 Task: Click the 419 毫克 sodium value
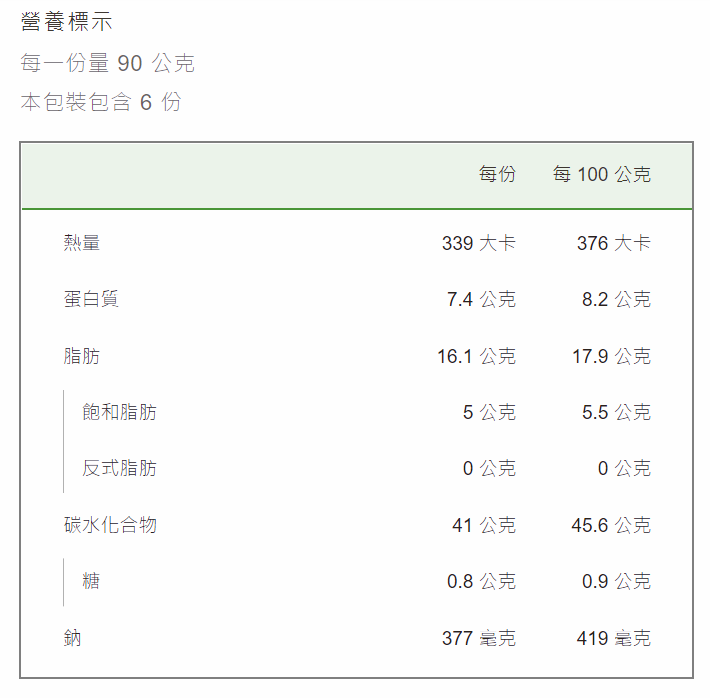tap(614, 638)
